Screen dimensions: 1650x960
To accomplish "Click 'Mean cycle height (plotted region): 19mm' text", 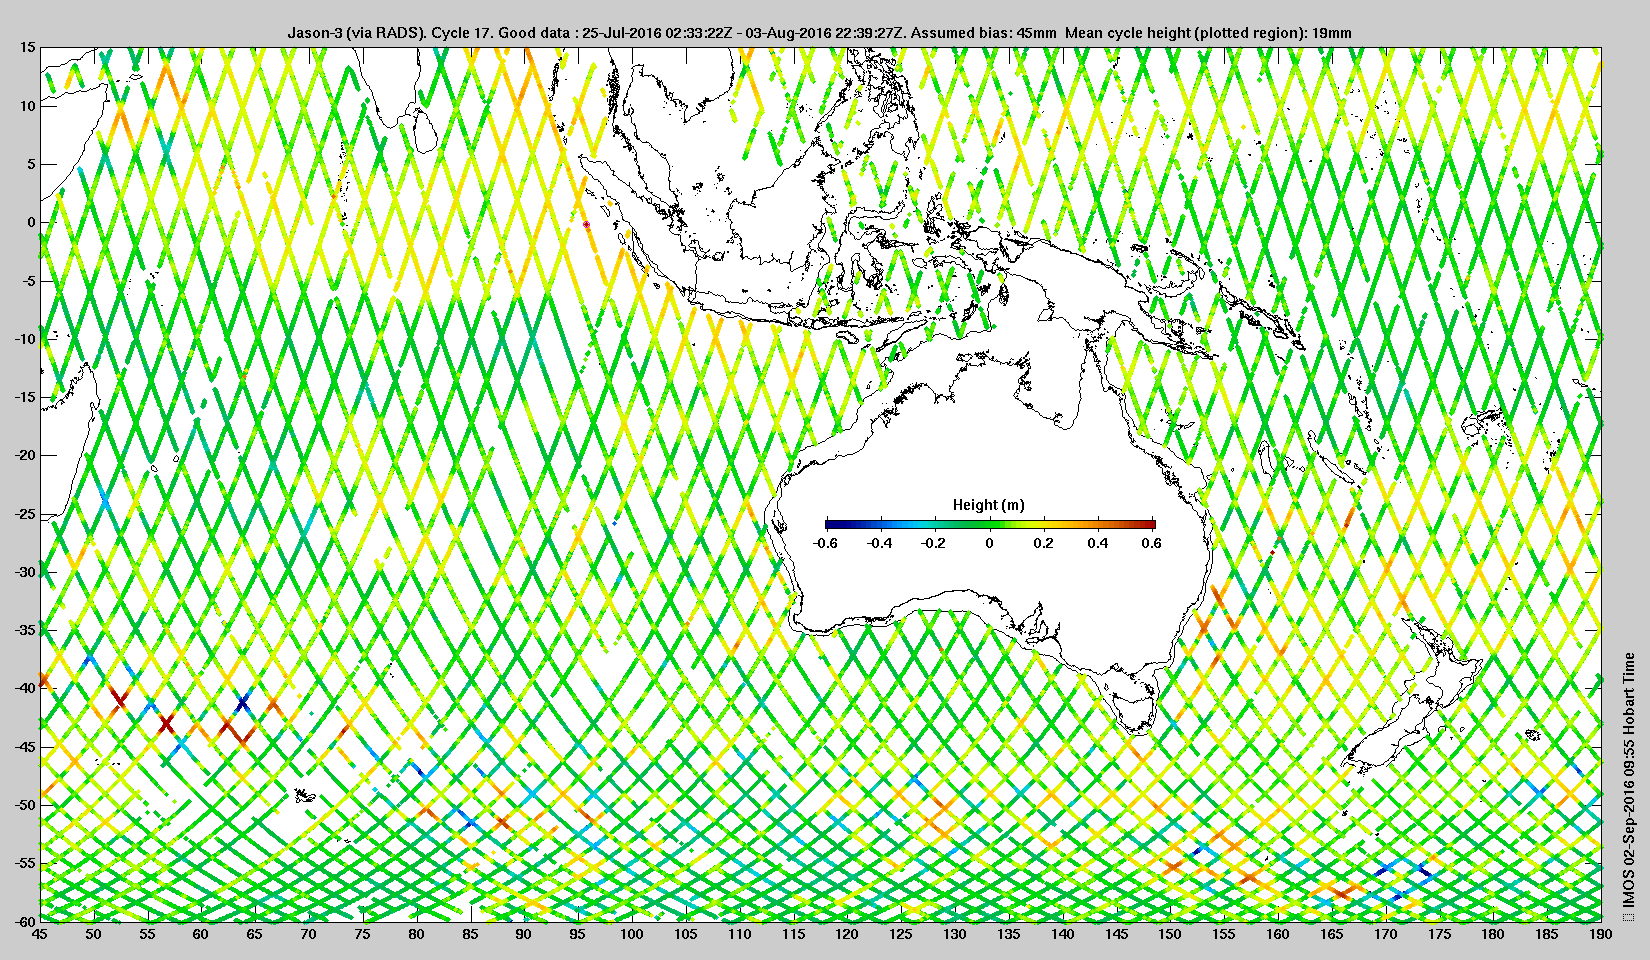I will point(1208,33).
